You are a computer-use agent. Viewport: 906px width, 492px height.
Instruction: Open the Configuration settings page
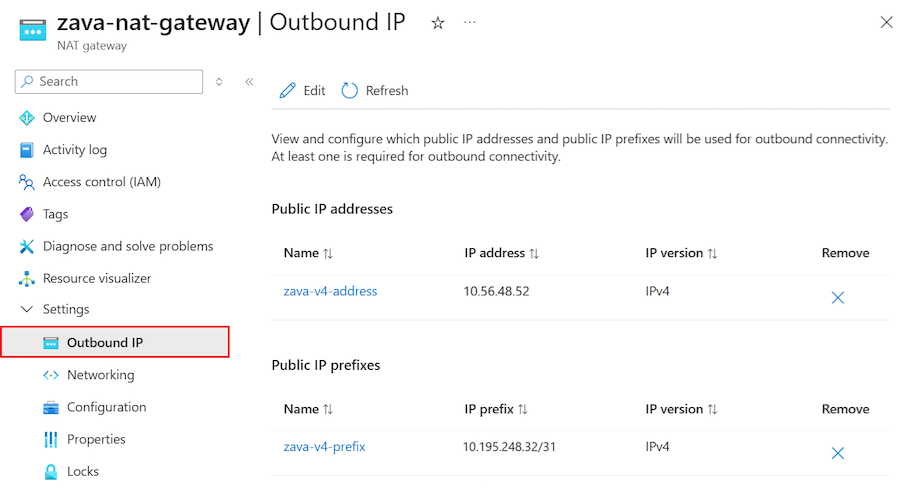coord(106,407)
